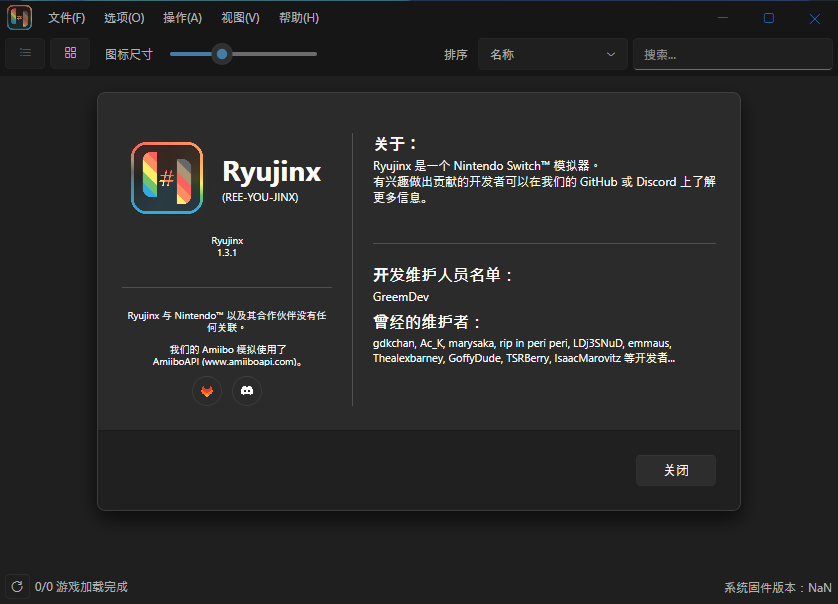Maximize the Ryujinx window
Viewport: 838px width, 604px height.
[x=769, y=18]
